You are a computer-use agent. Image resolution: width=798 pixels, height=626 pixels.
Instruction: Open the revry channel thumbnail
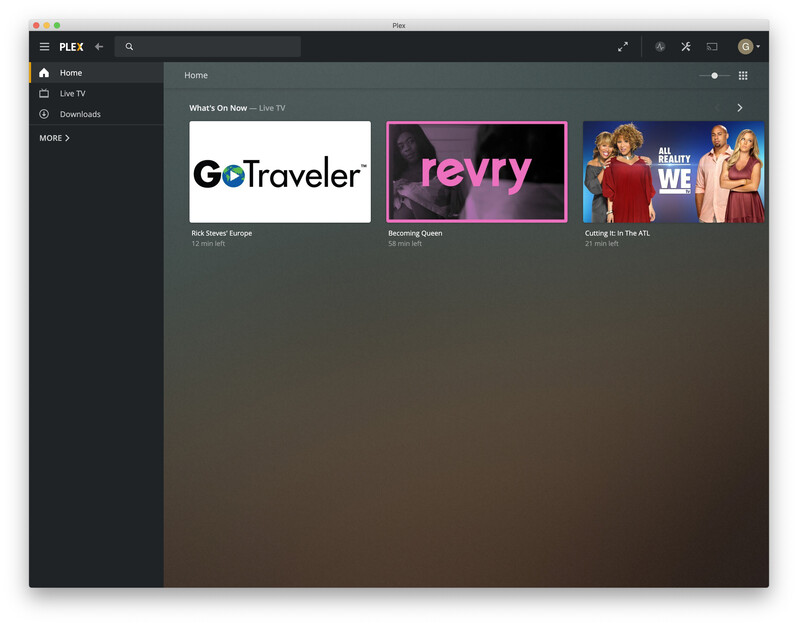[x=477, y=172]
